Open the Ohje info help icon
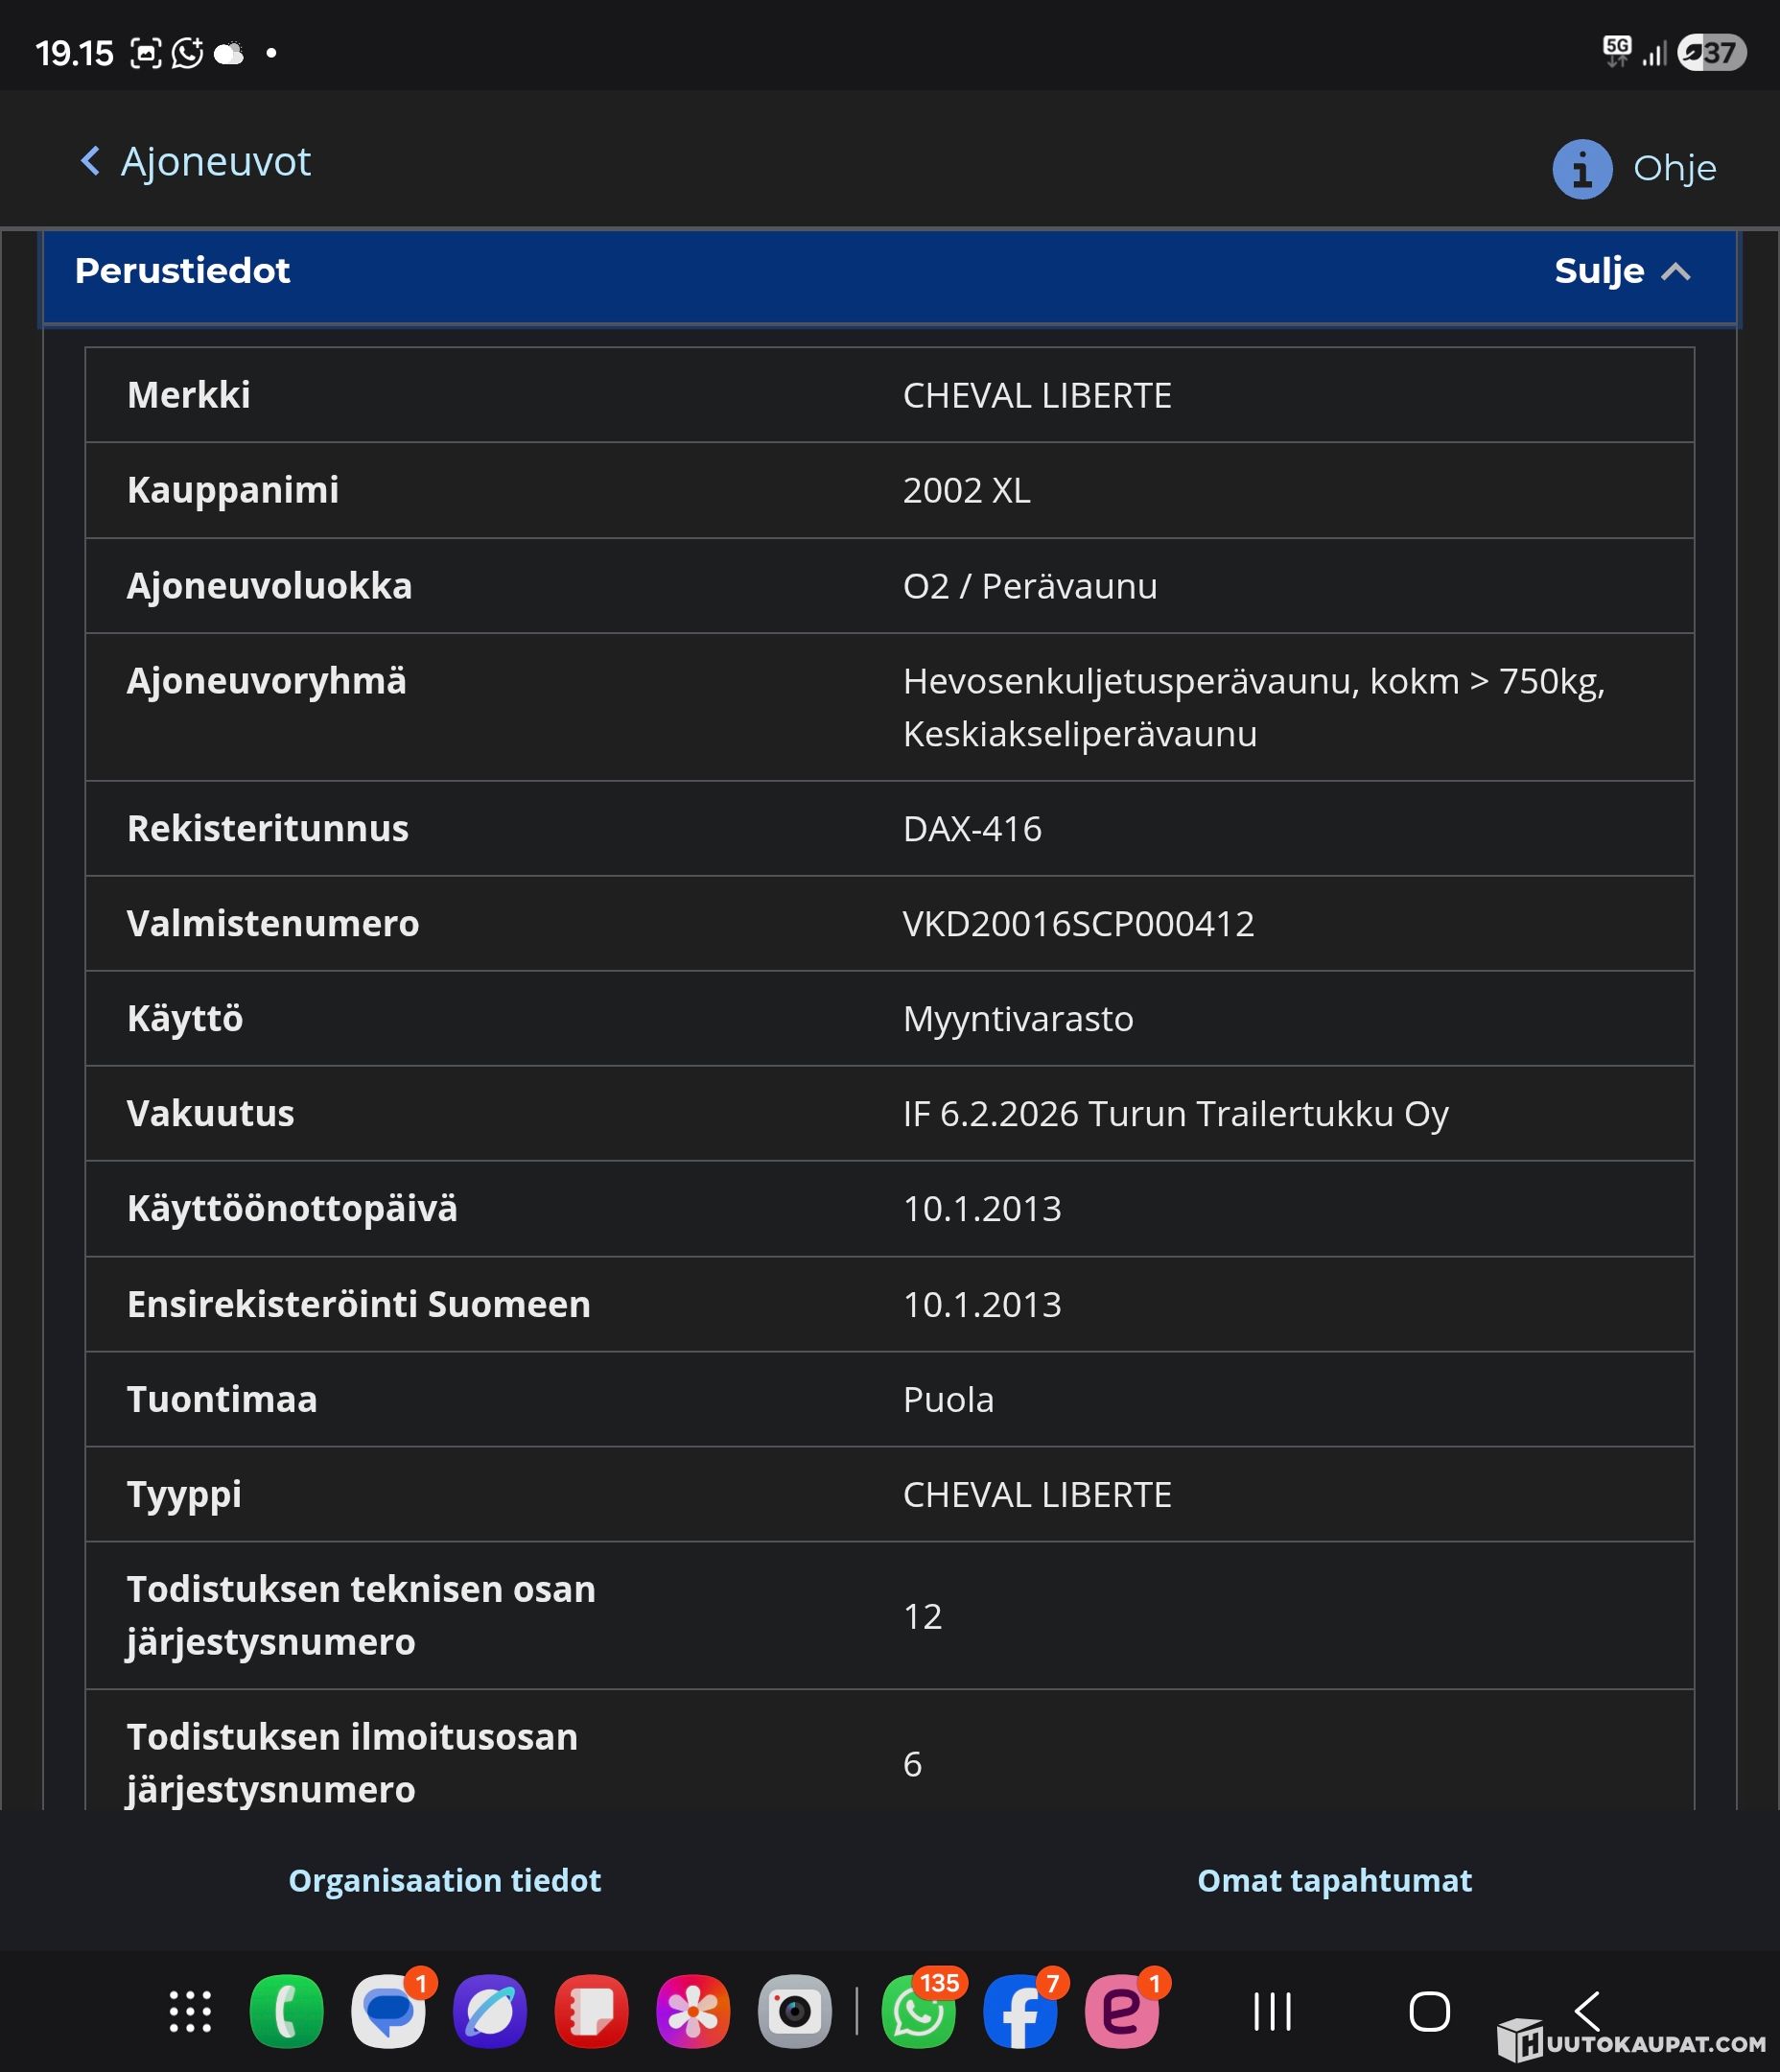 pos(1582,169)
